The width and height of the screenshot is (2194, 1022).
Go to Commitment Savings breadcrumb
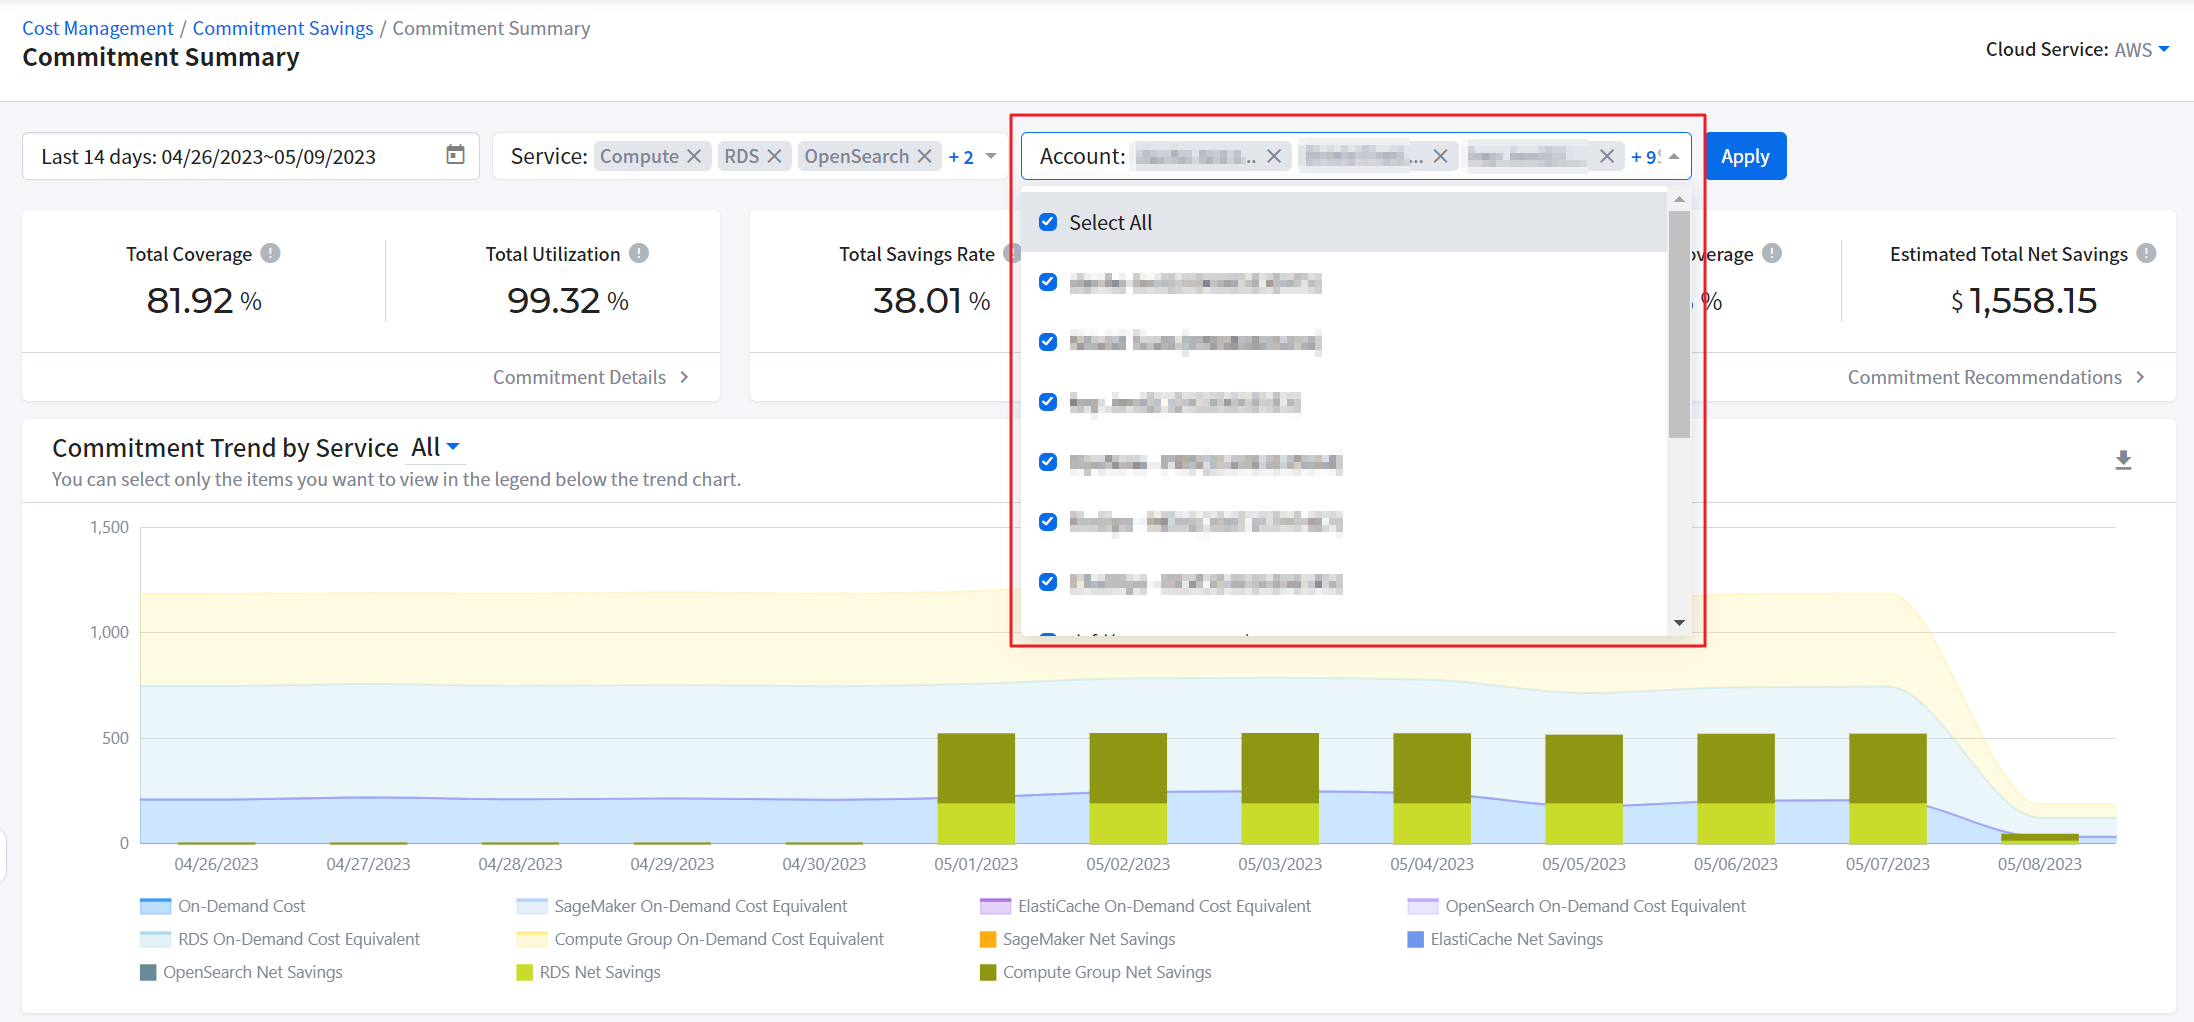283,28
